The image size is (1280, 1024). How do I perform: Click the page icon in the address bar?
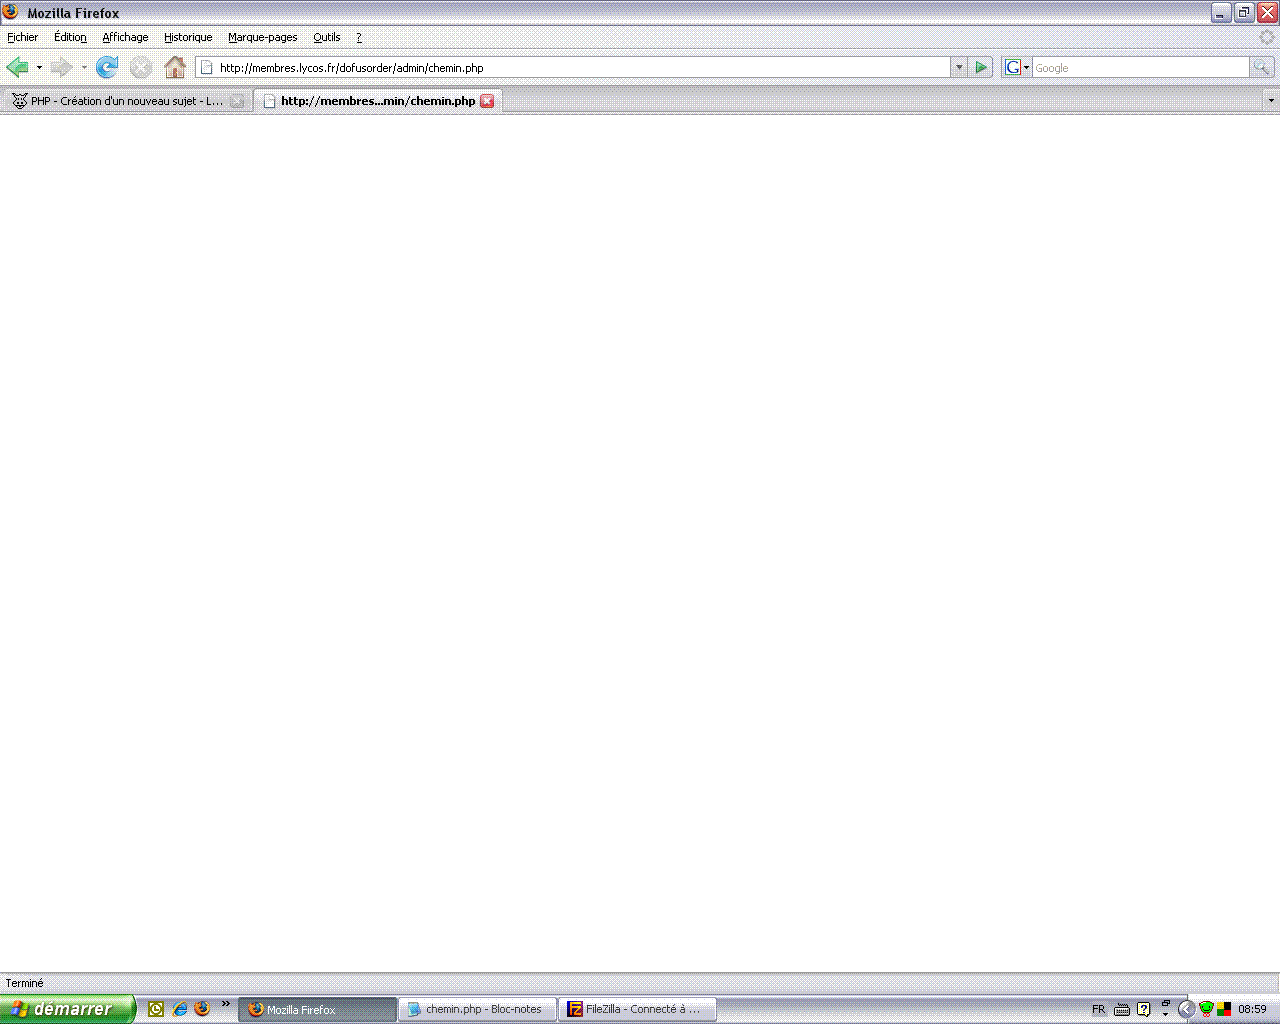(x=207, y=68)
